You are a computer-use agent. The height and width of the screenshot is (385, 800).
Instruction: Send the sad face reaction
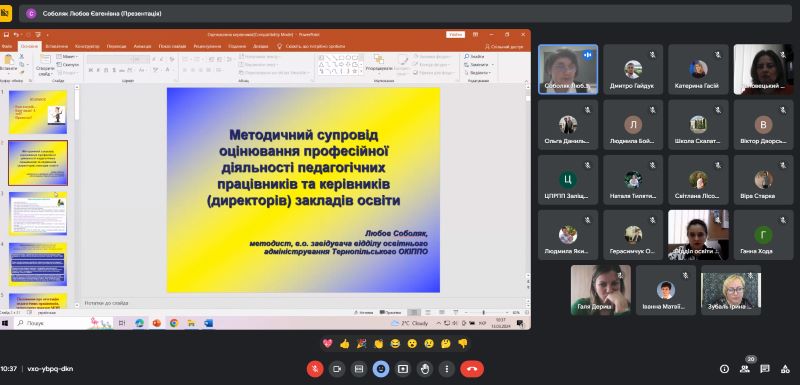click(429, 344)
